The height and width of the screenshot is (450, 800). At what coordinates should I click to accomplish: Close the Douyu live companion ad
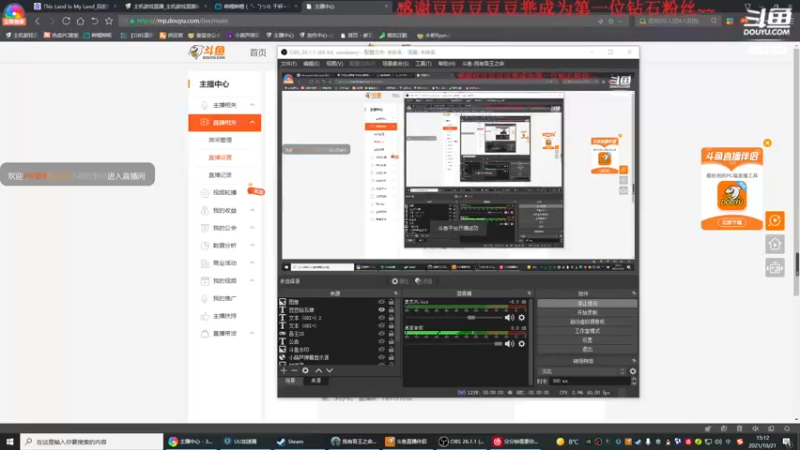767,143
